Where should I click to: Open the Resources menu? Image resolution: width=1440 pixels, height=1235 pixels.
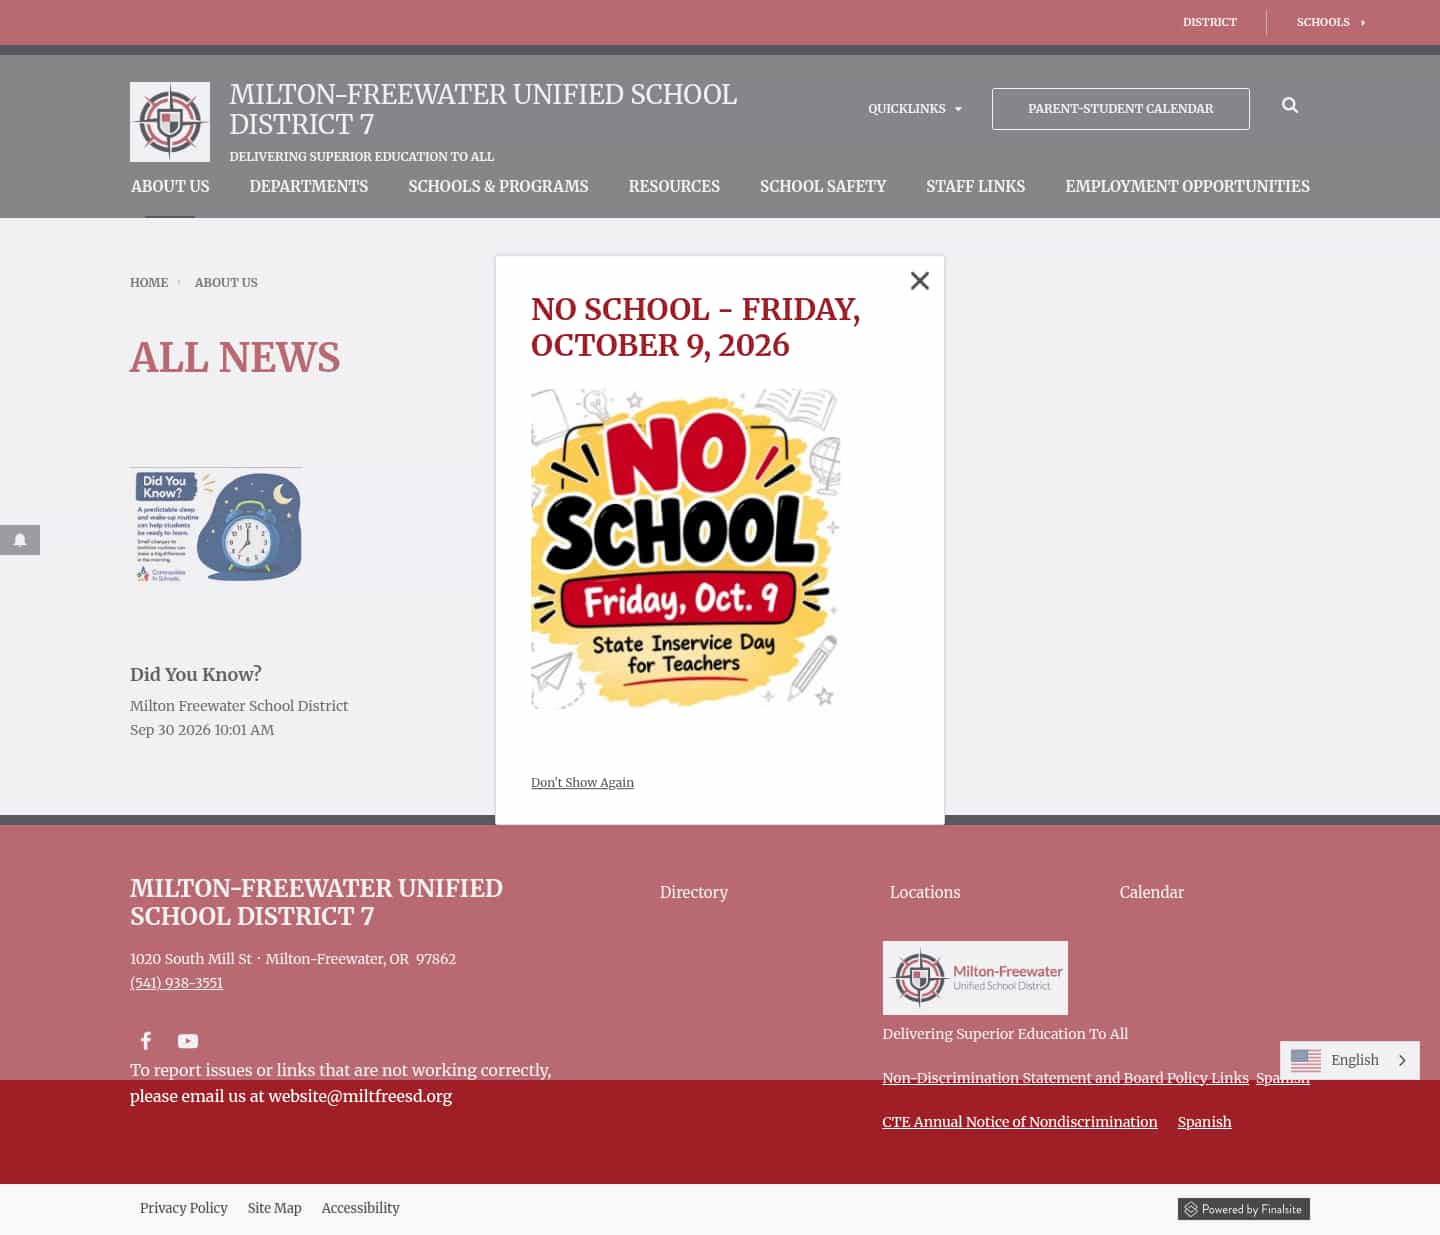[674, 186]
